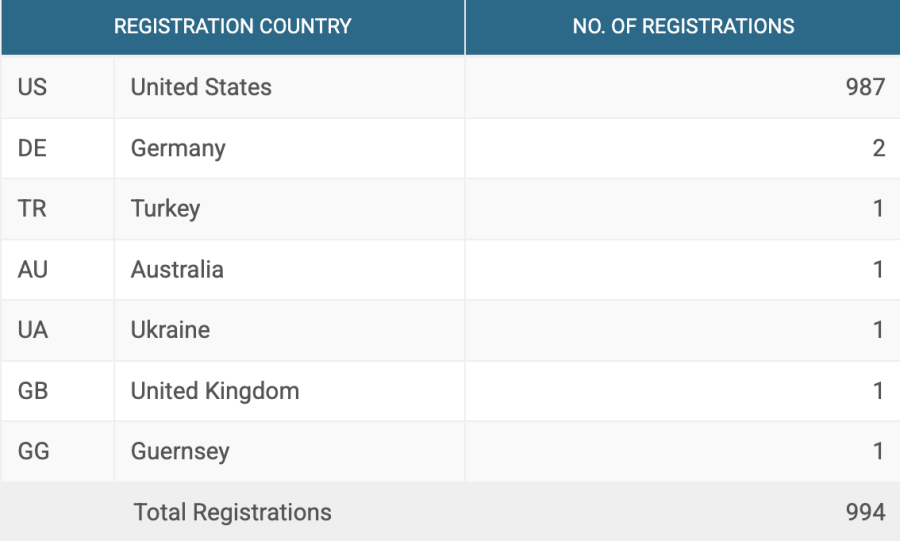Select the Australia country name
This screenshot has height=541, width=900.
[177, 269]
